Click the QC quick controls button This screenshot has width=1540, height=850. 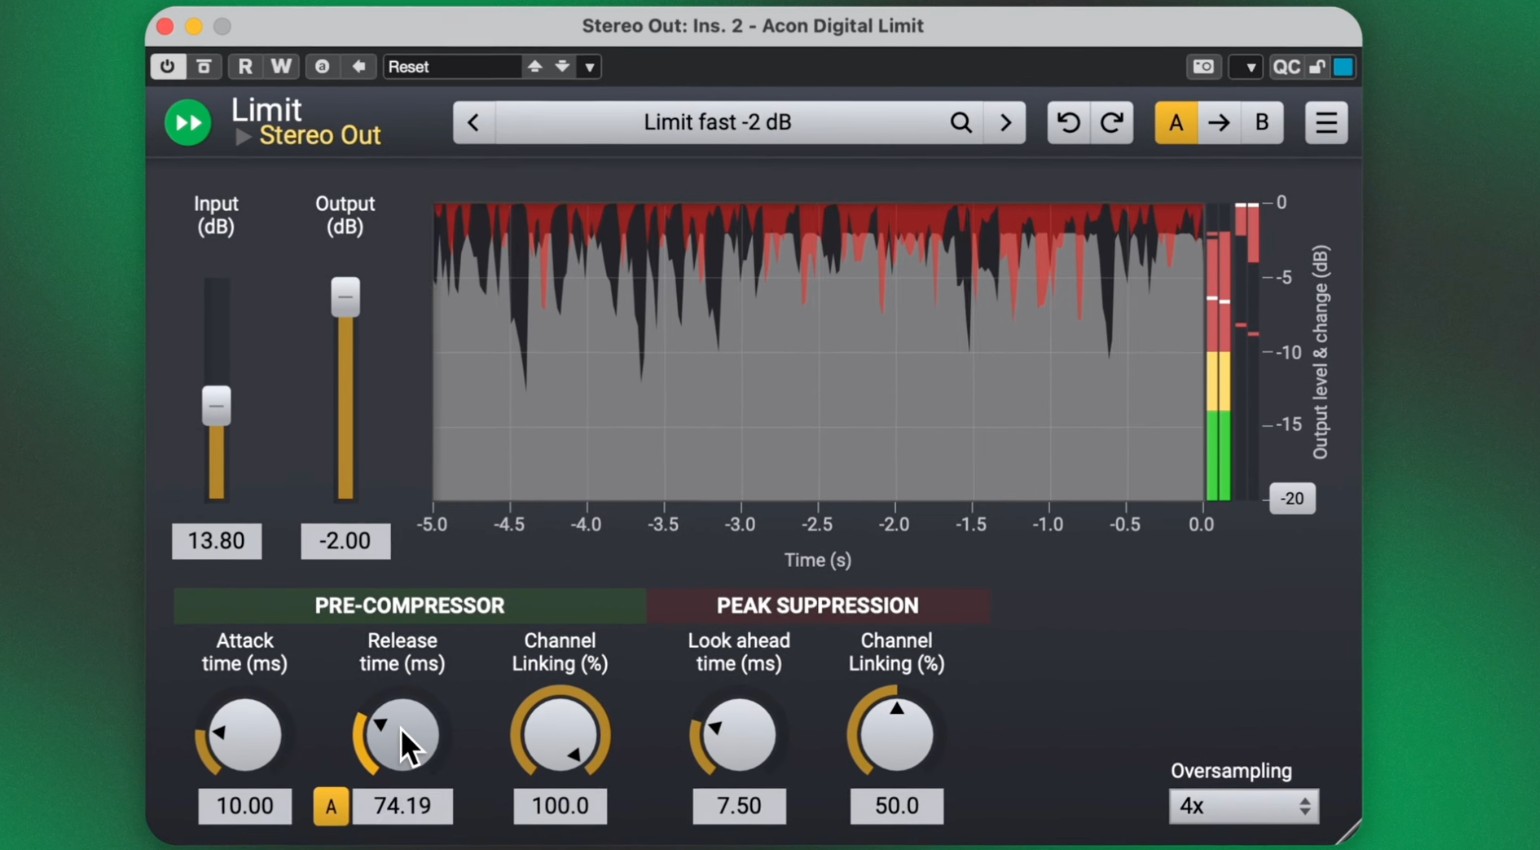tap(1285, 67)
